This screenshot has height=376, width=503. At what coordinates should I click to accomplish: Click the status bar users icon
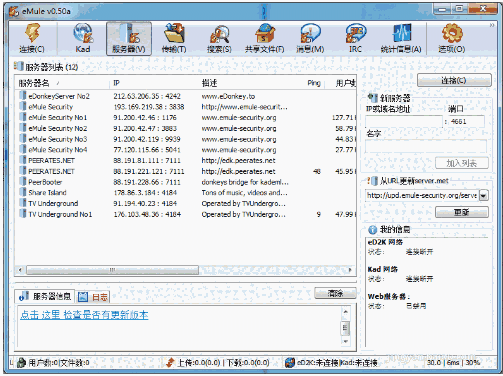21,362
